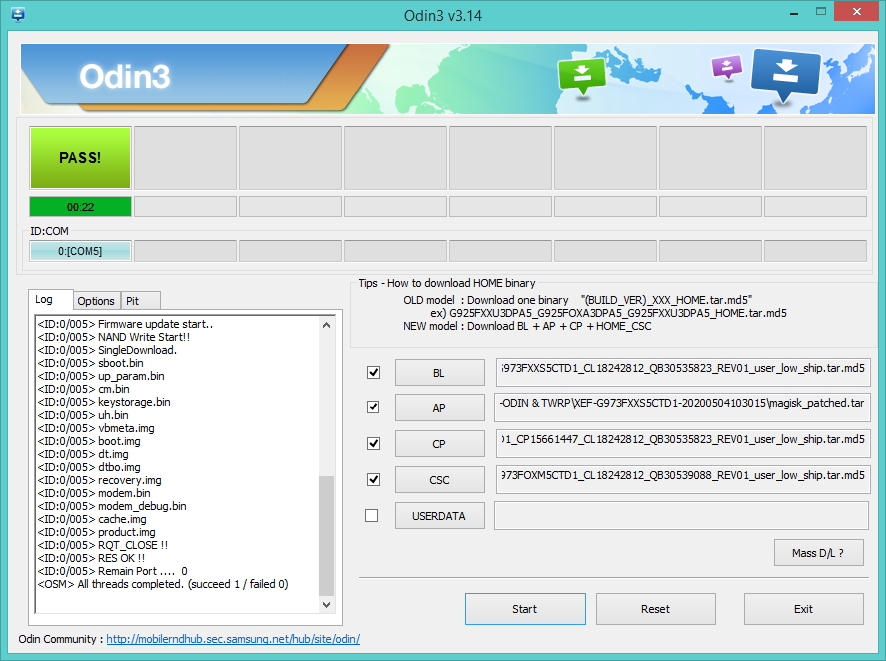Click the 'ID:COM' label

pos(49,231)
